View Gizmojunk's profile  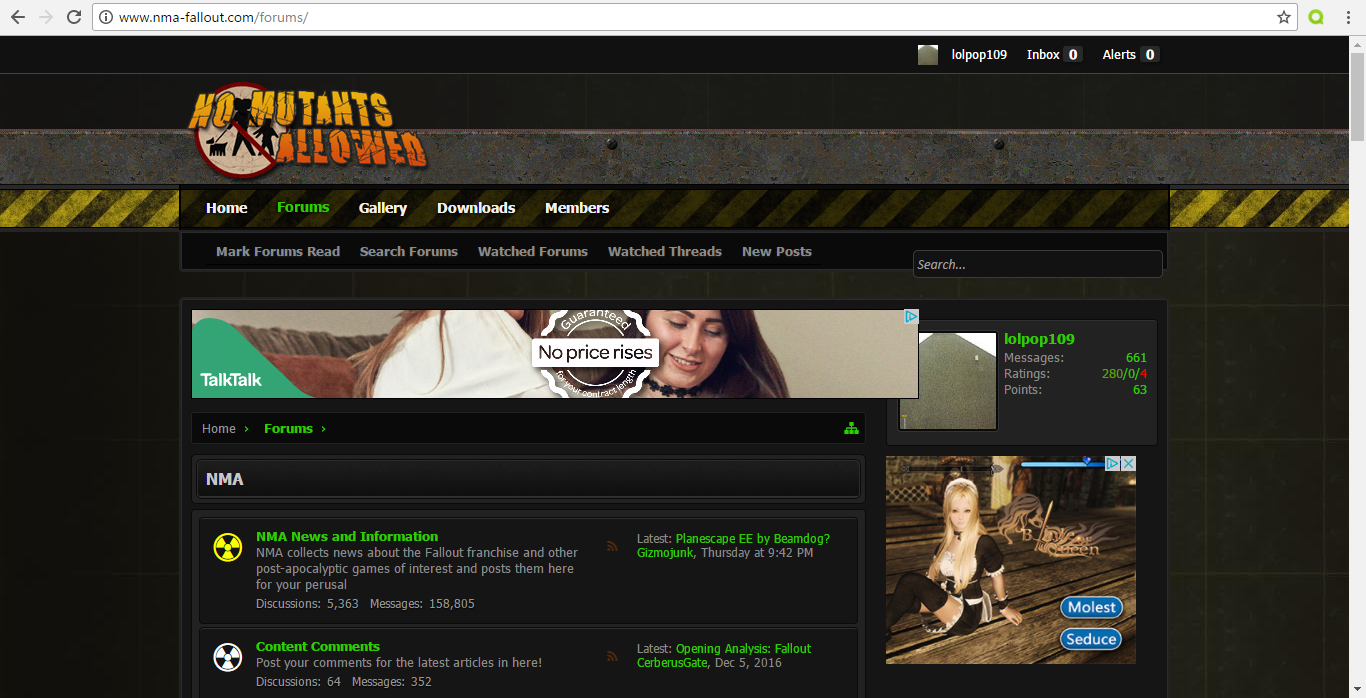pos(665,553)
